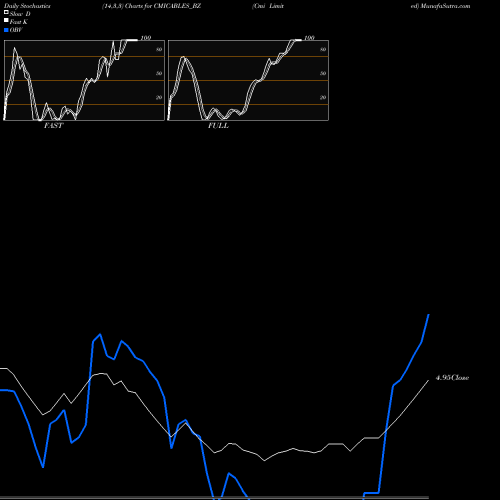Click the blue OBV legend swatch
Screen dimensions: 500x500
click(x=6, y=30)
